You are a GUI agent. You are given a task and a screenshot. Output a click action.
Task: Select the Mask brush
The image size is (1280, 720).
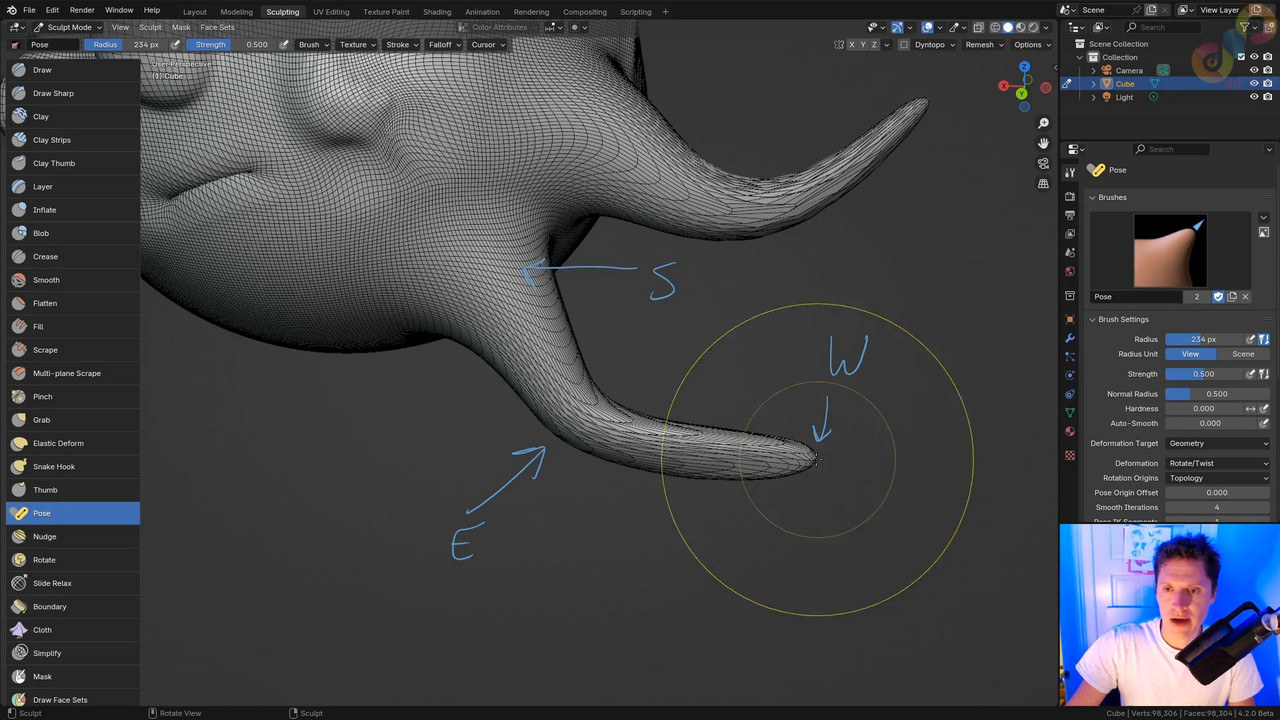click(72, 676)
